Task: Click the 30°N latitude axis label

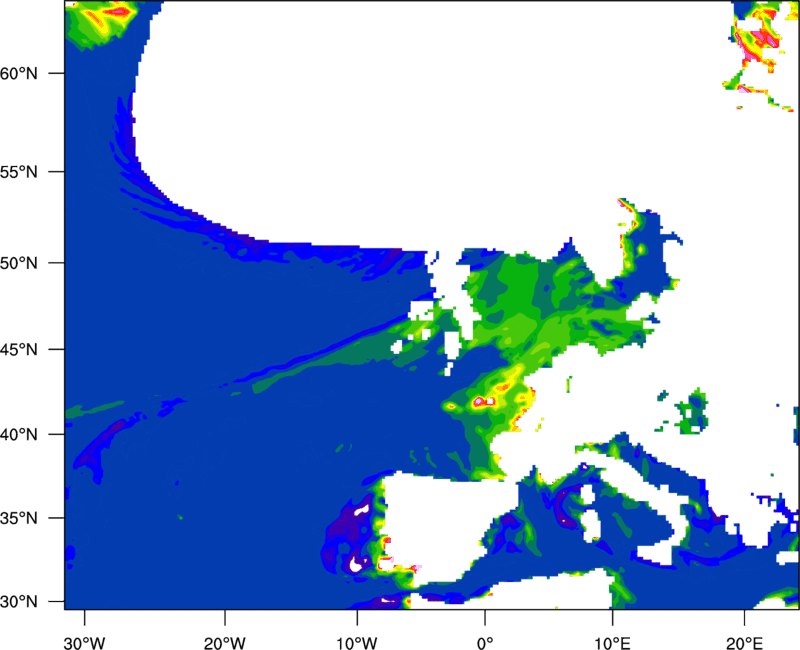Action: pyautogui.click(x=19, y=602)
